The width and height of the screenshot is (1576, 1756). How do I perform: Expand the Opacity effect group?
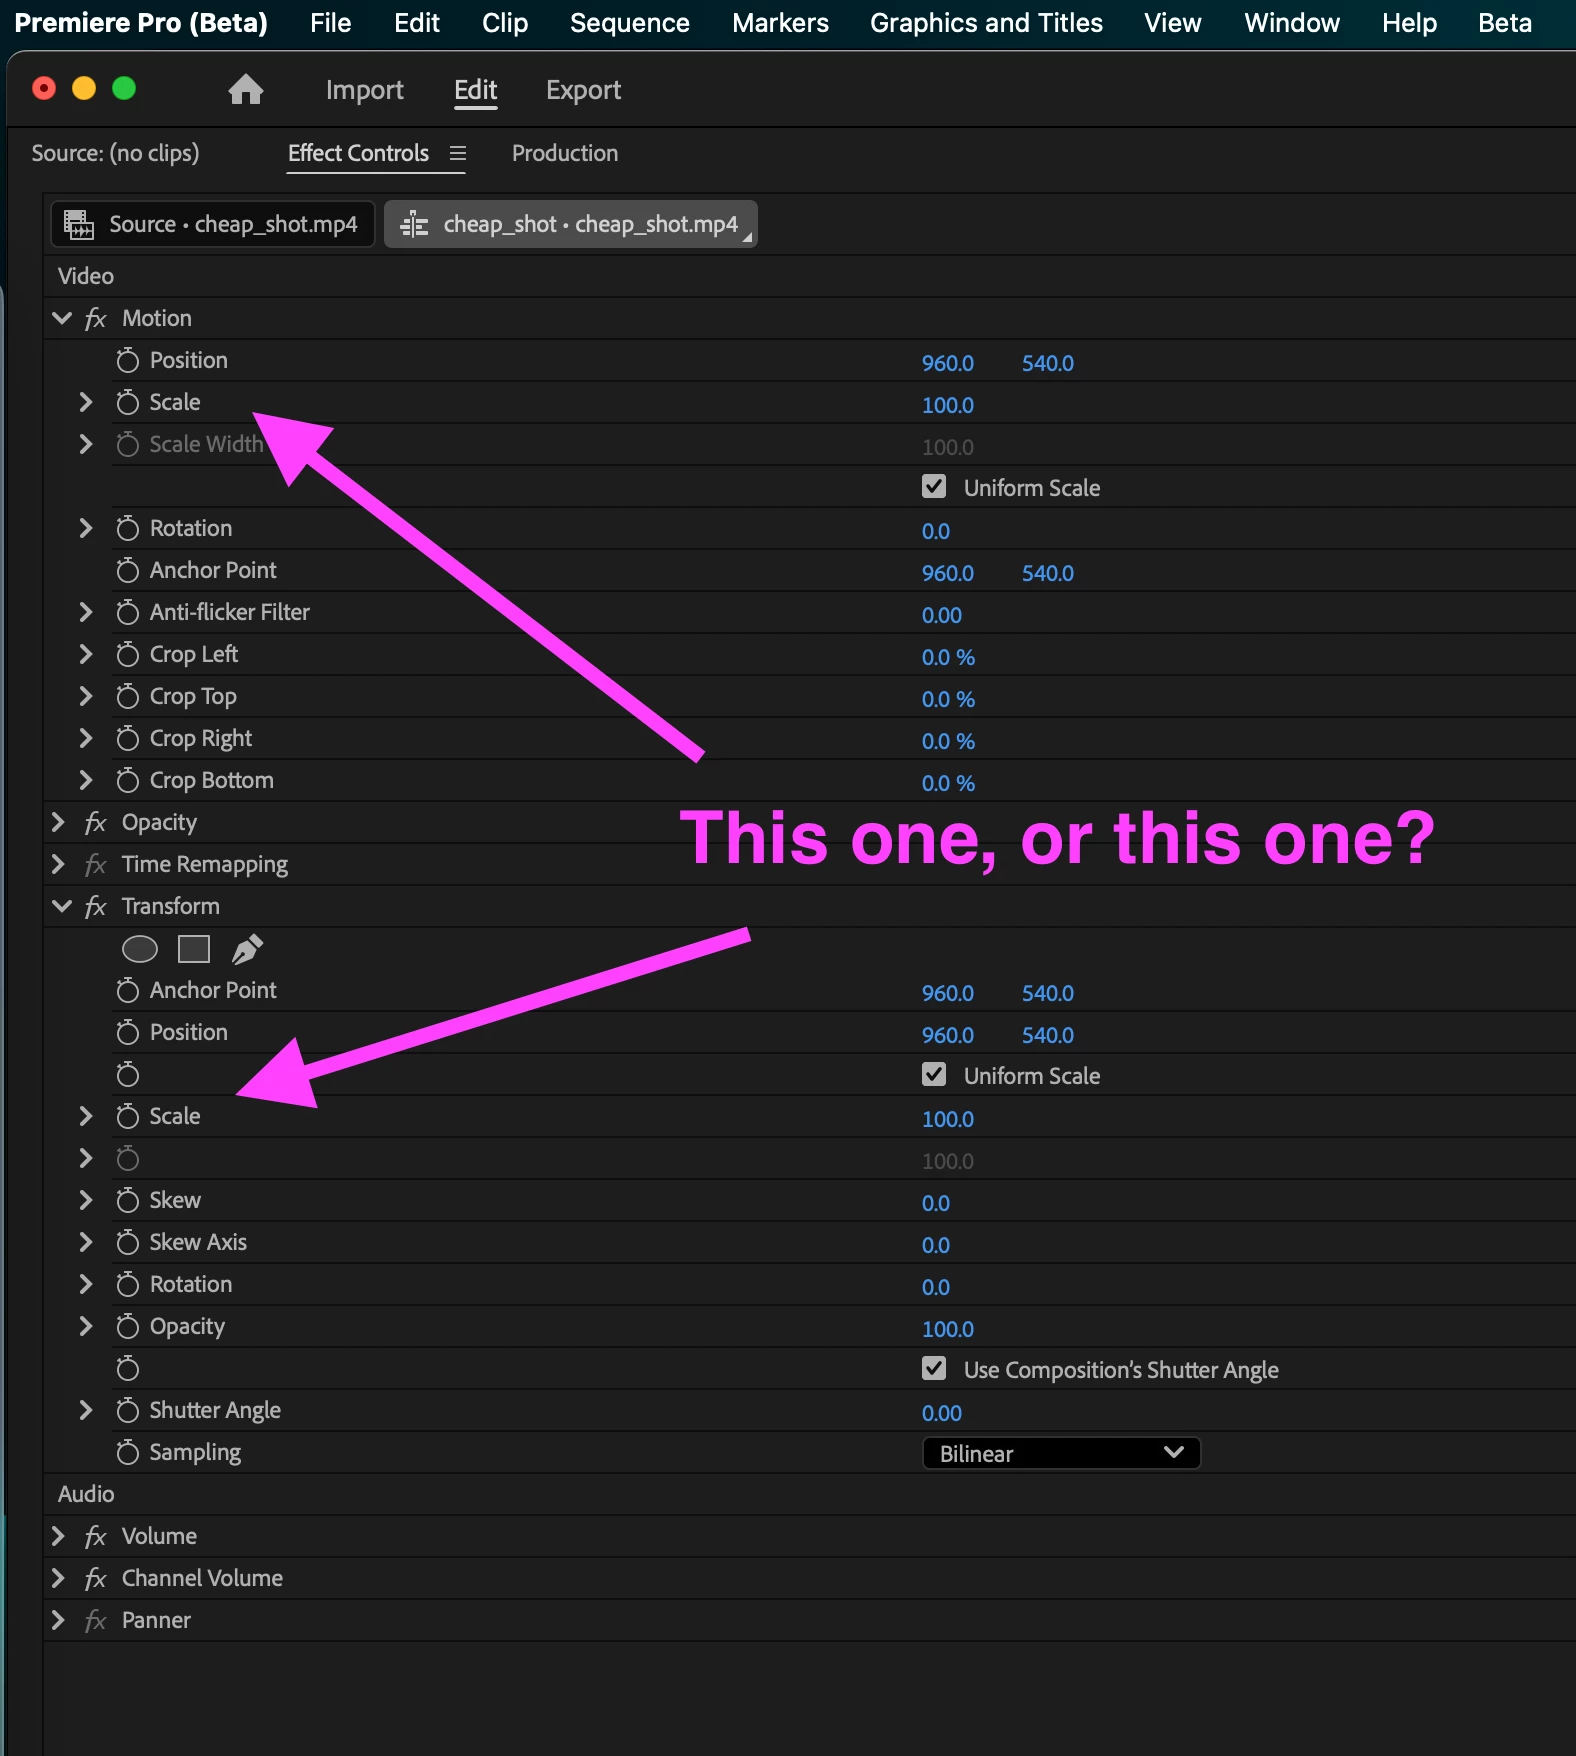[58, 822]
